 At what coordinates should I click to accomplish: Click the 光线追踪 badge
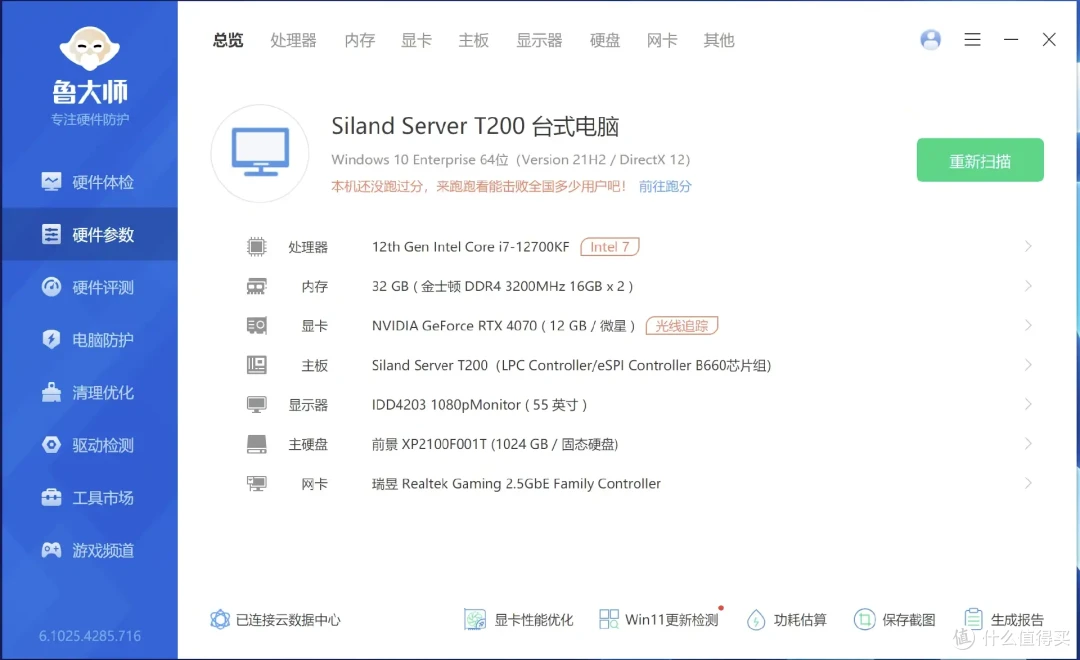(681, 325)
